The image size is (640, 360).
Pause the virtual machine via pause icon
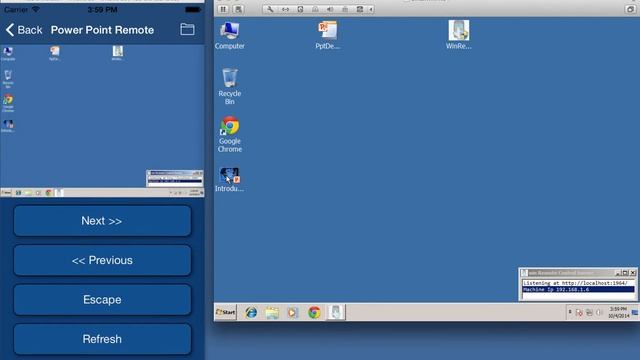point(223,9)
